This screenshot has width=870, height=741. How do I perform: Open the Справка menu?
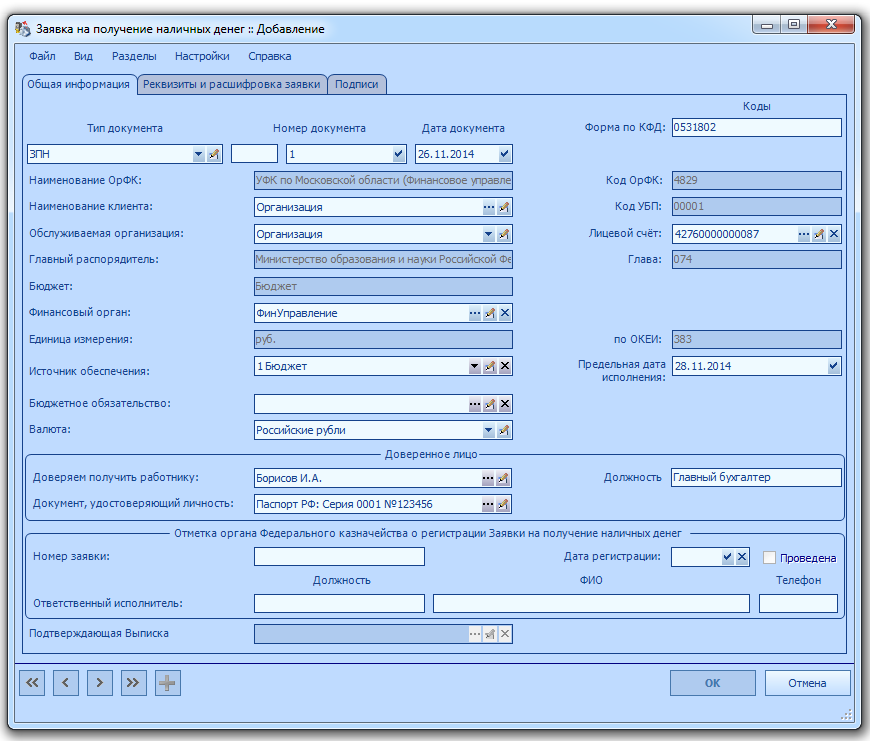(270, 56)
